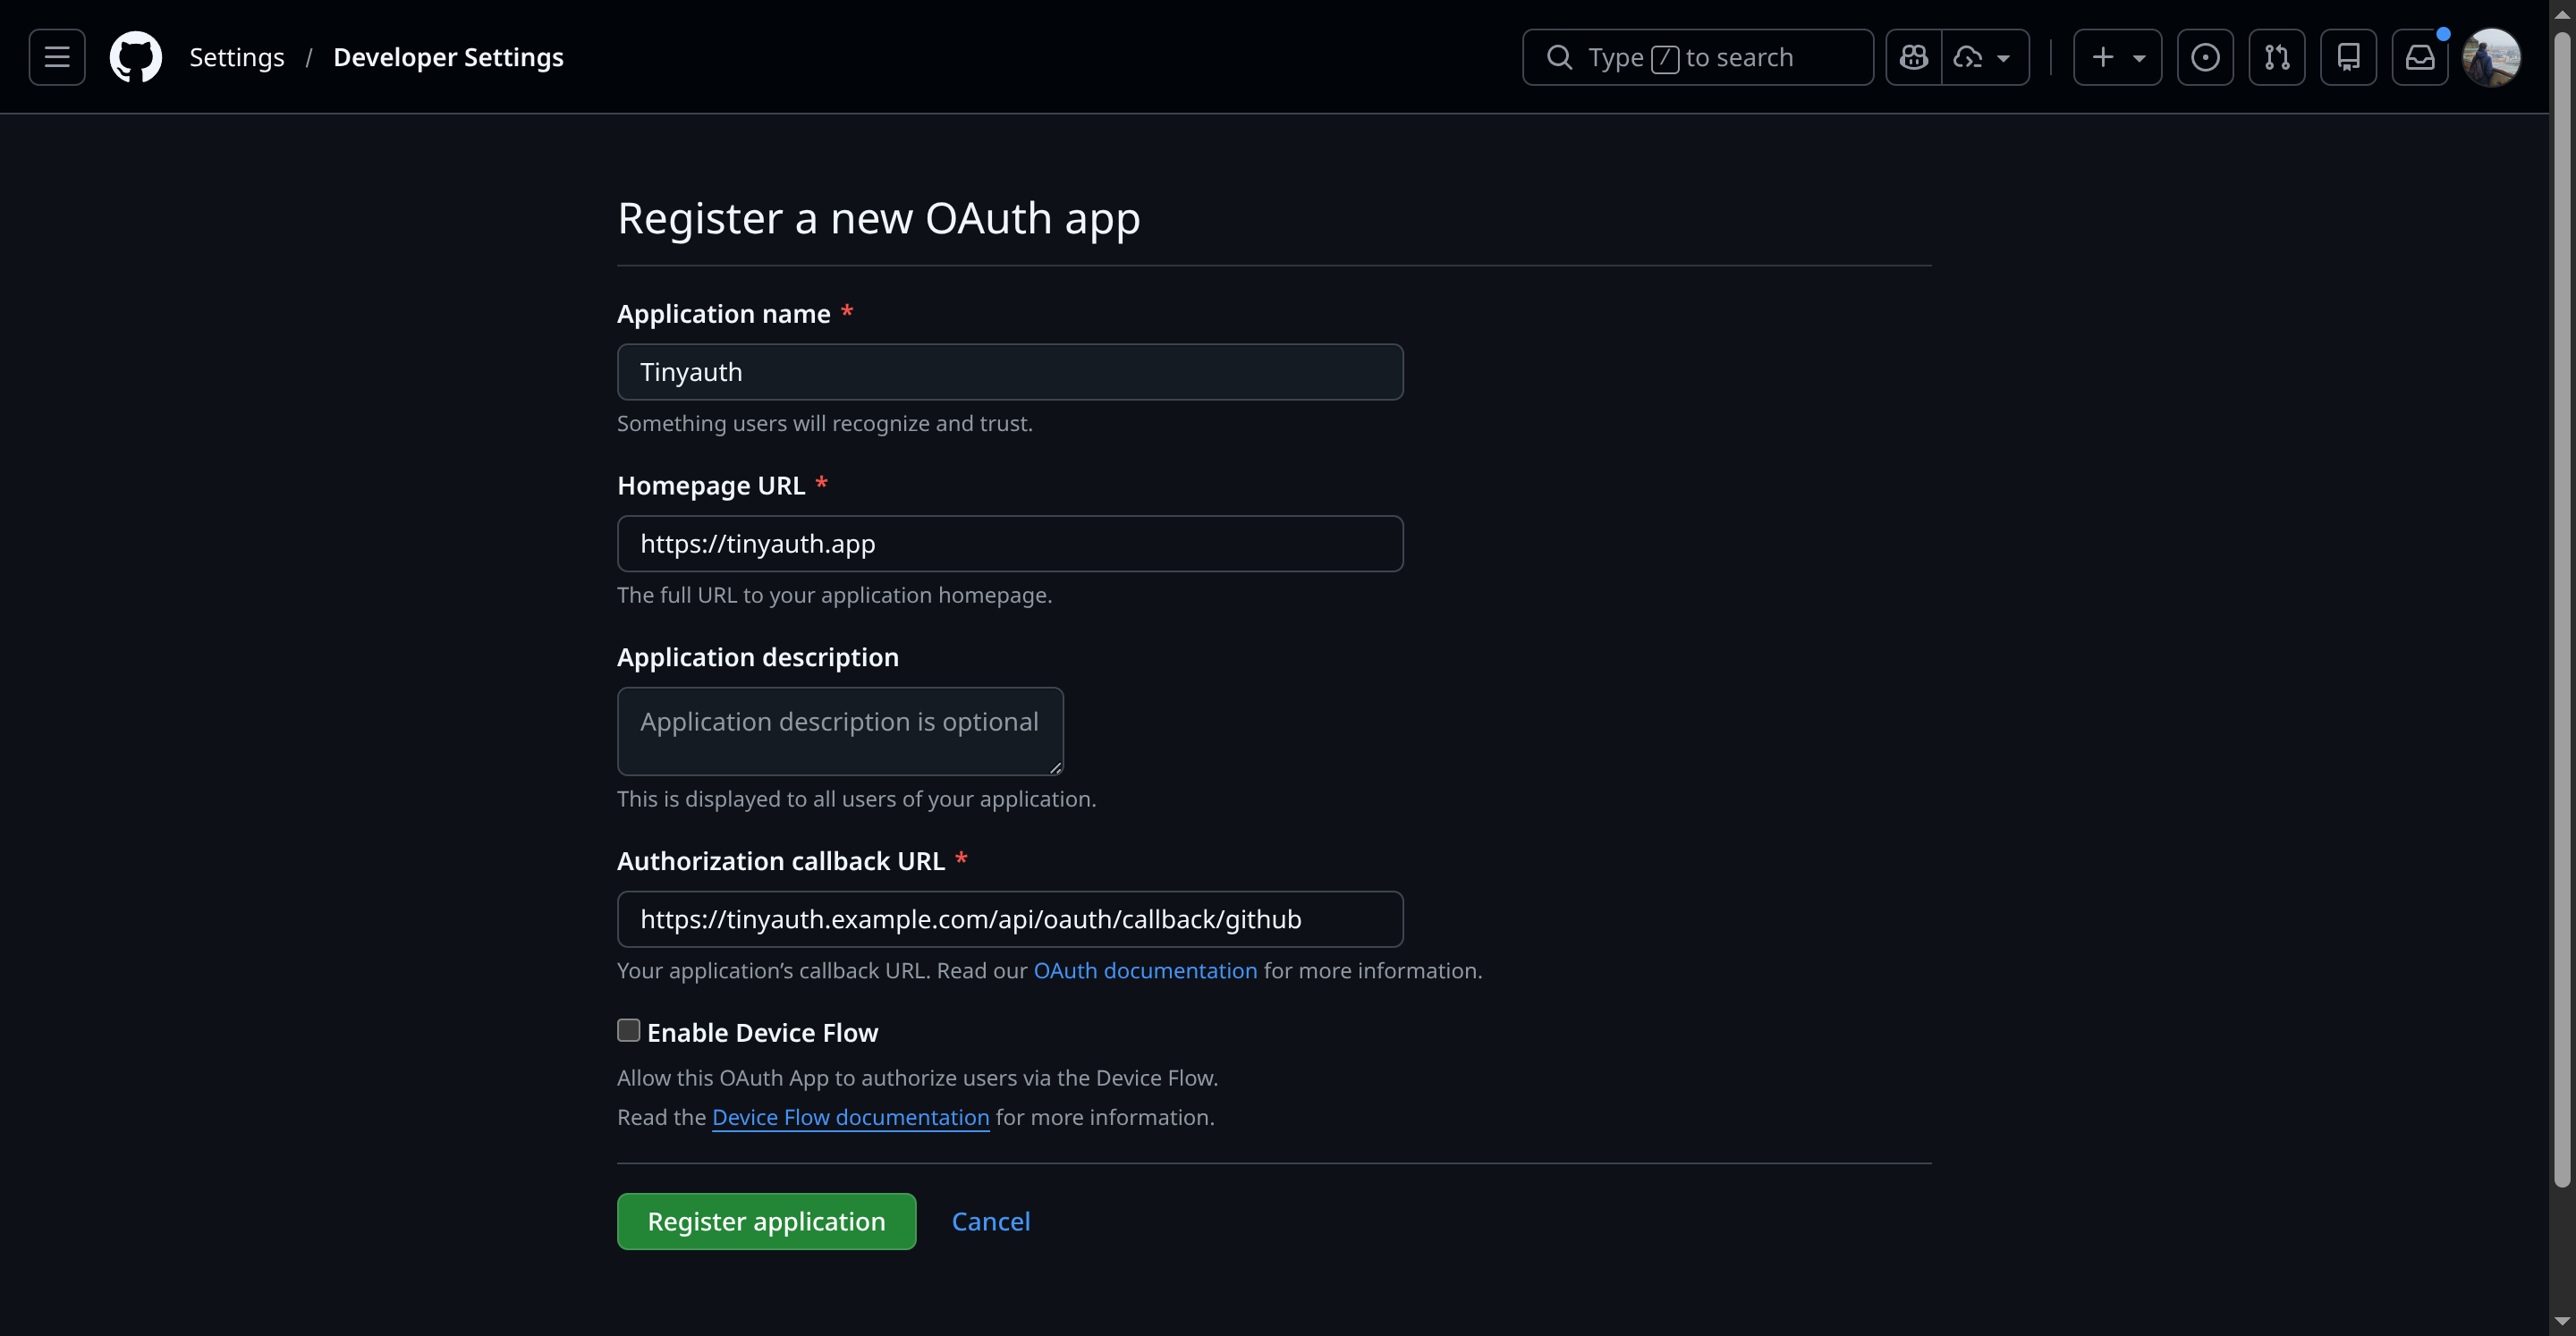Navigate back to Settings via breadcrumb
The height and width of the screenshot is (1336, 2576).
click(237, 57)
